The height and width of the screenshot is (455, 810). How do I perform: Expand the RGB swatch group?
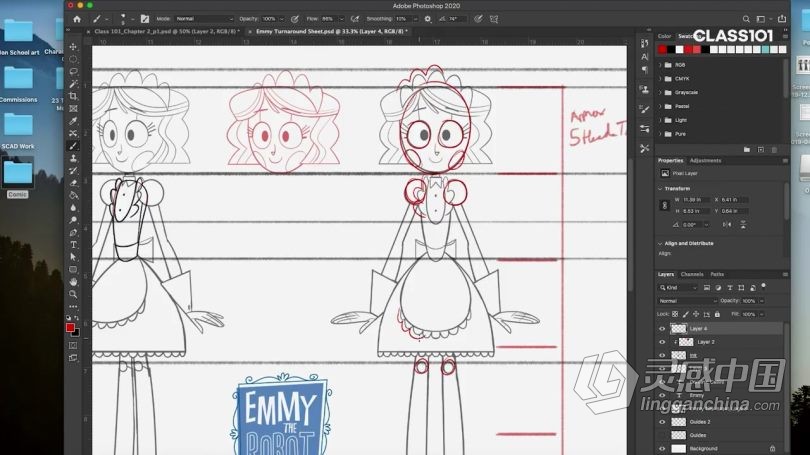click(x=660, y=65)
